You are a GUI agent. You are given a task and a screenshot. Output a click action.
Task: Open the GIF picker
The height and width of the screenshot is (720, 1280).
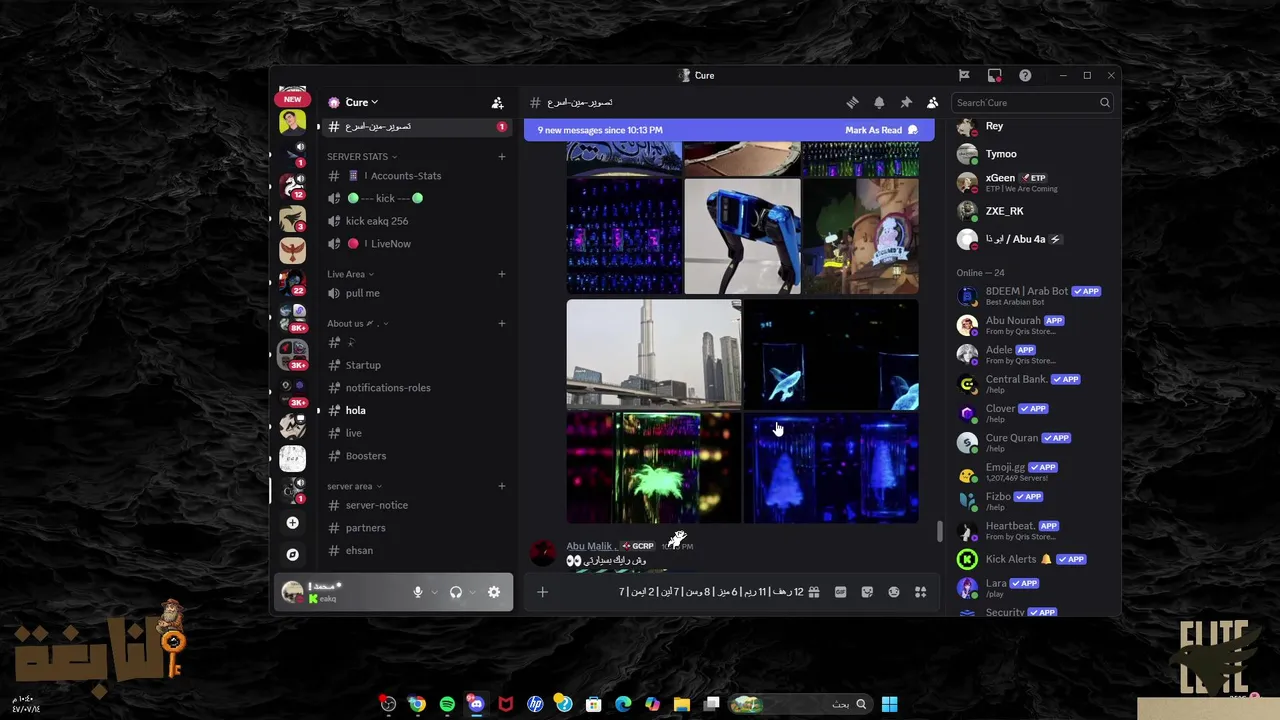pyautogui.click(x=840, y=592)
